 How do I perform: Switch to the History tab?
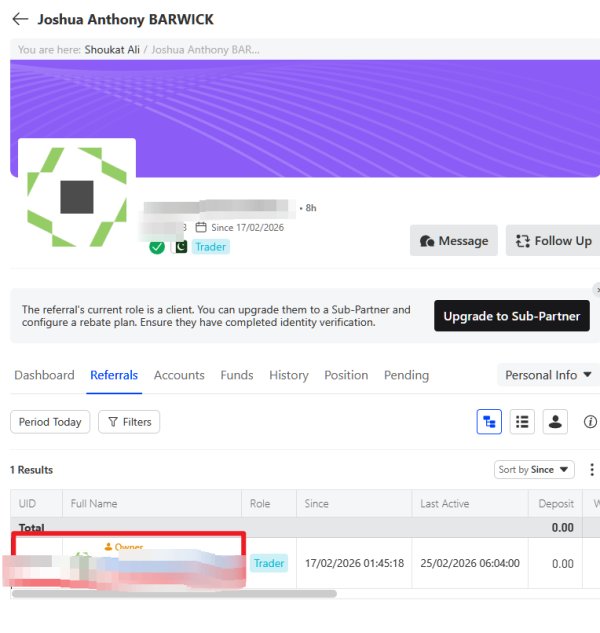click(x=289, y=375)
